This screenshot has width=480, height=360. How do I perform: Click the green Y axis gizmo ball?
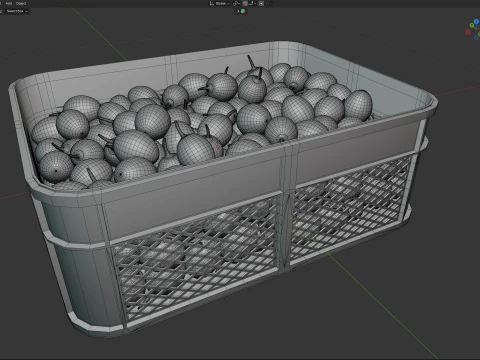click(x=472, y=25)
